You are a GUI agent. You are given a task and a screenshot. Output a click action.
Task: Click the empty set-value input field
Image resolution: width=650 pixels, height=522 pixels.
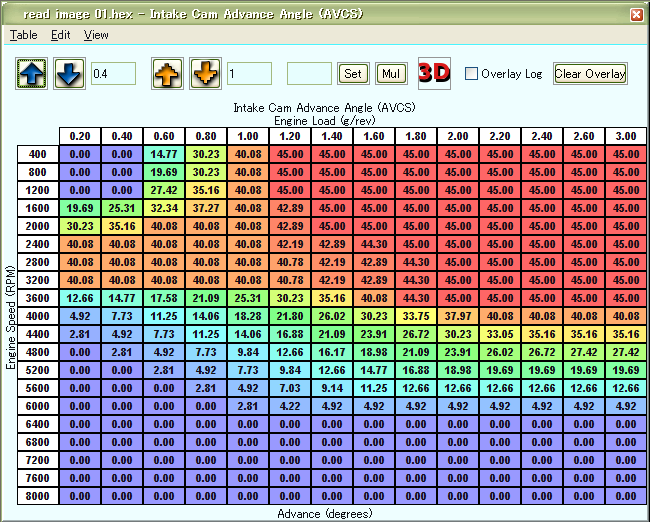coord(309,74)
